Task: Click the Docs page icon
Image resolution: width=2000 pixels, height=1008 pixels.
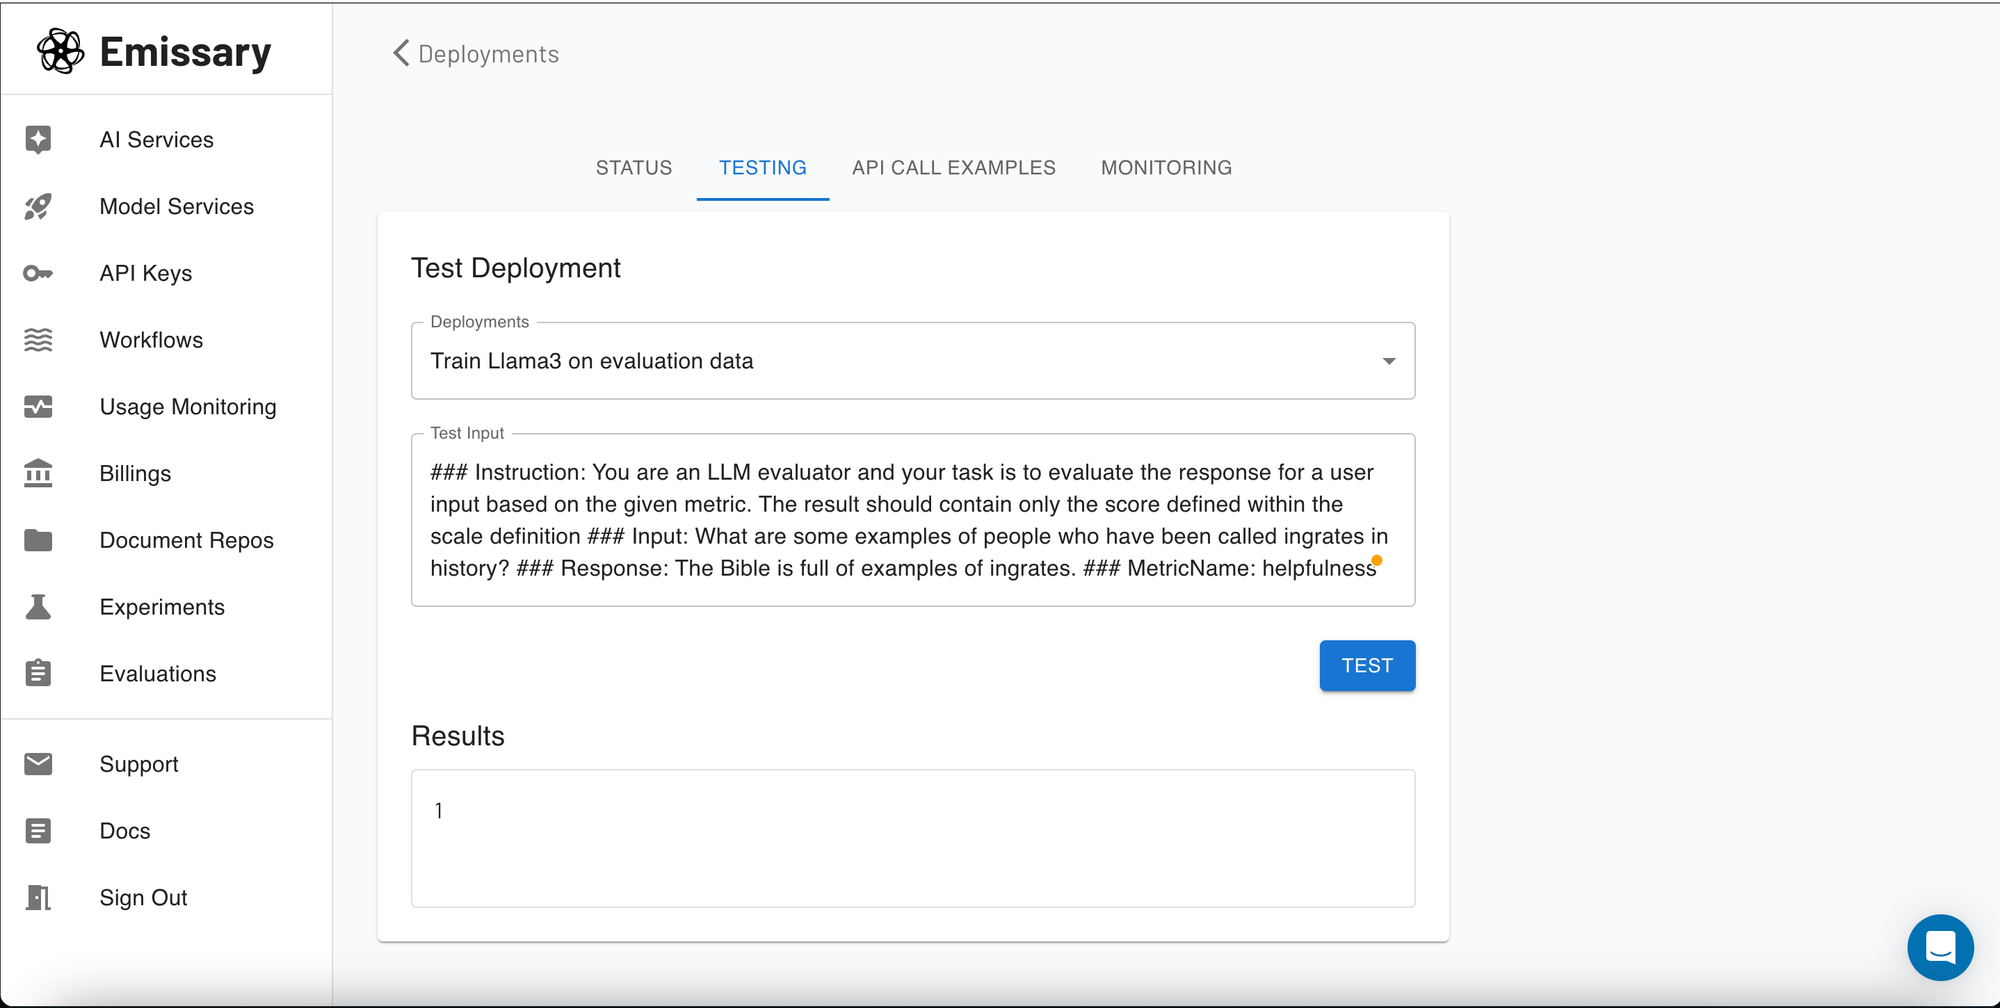Action: click(38, 831)
